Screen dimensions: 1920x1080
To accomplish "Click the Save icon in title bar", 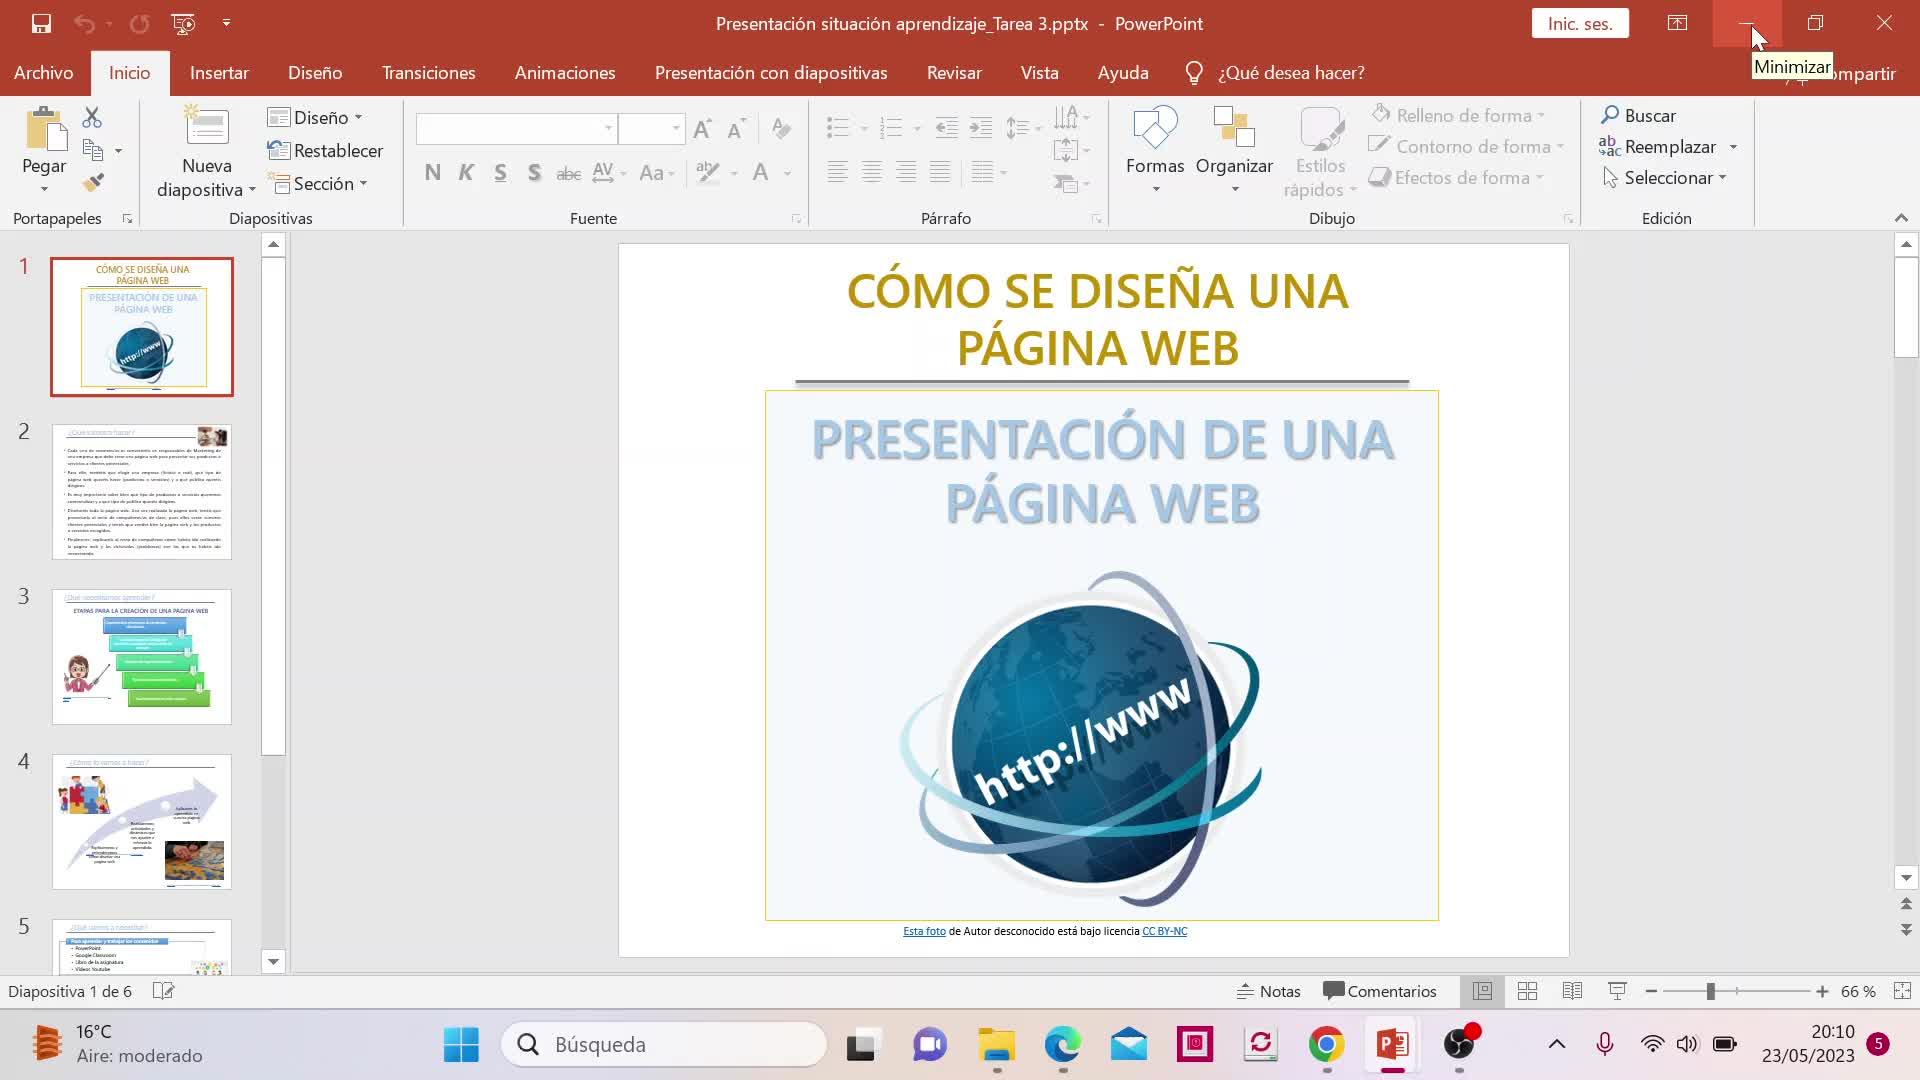I will tap(41, 23).
